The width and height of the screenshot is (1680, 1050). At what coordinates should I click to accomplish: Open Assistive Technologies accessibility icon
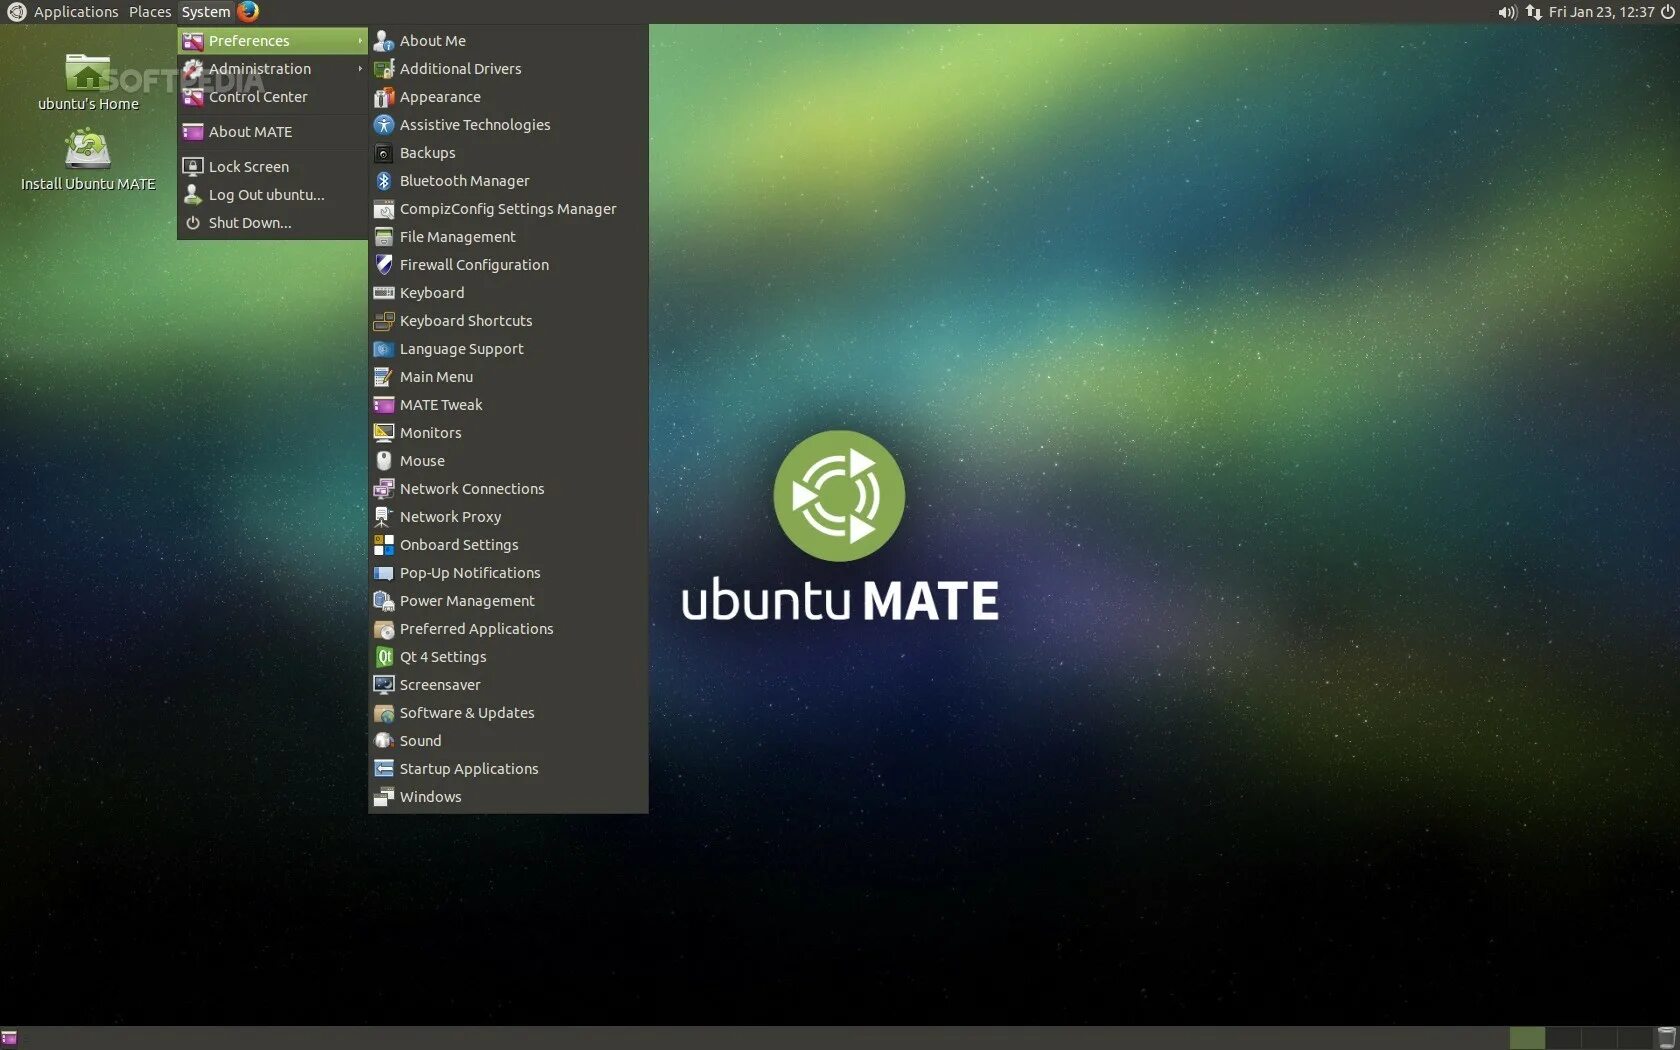pyautogui.click(x=384, y=125)
